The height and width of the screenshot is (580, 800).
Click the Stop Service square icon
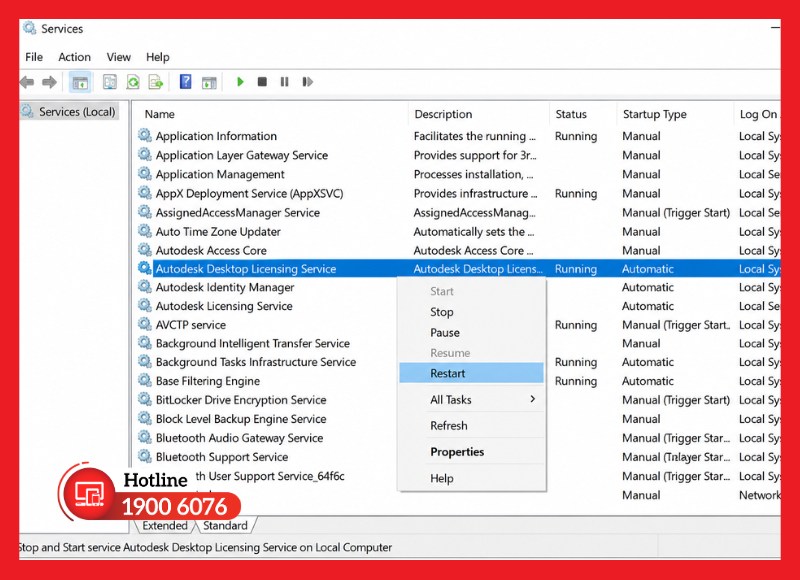click(262, 82)
